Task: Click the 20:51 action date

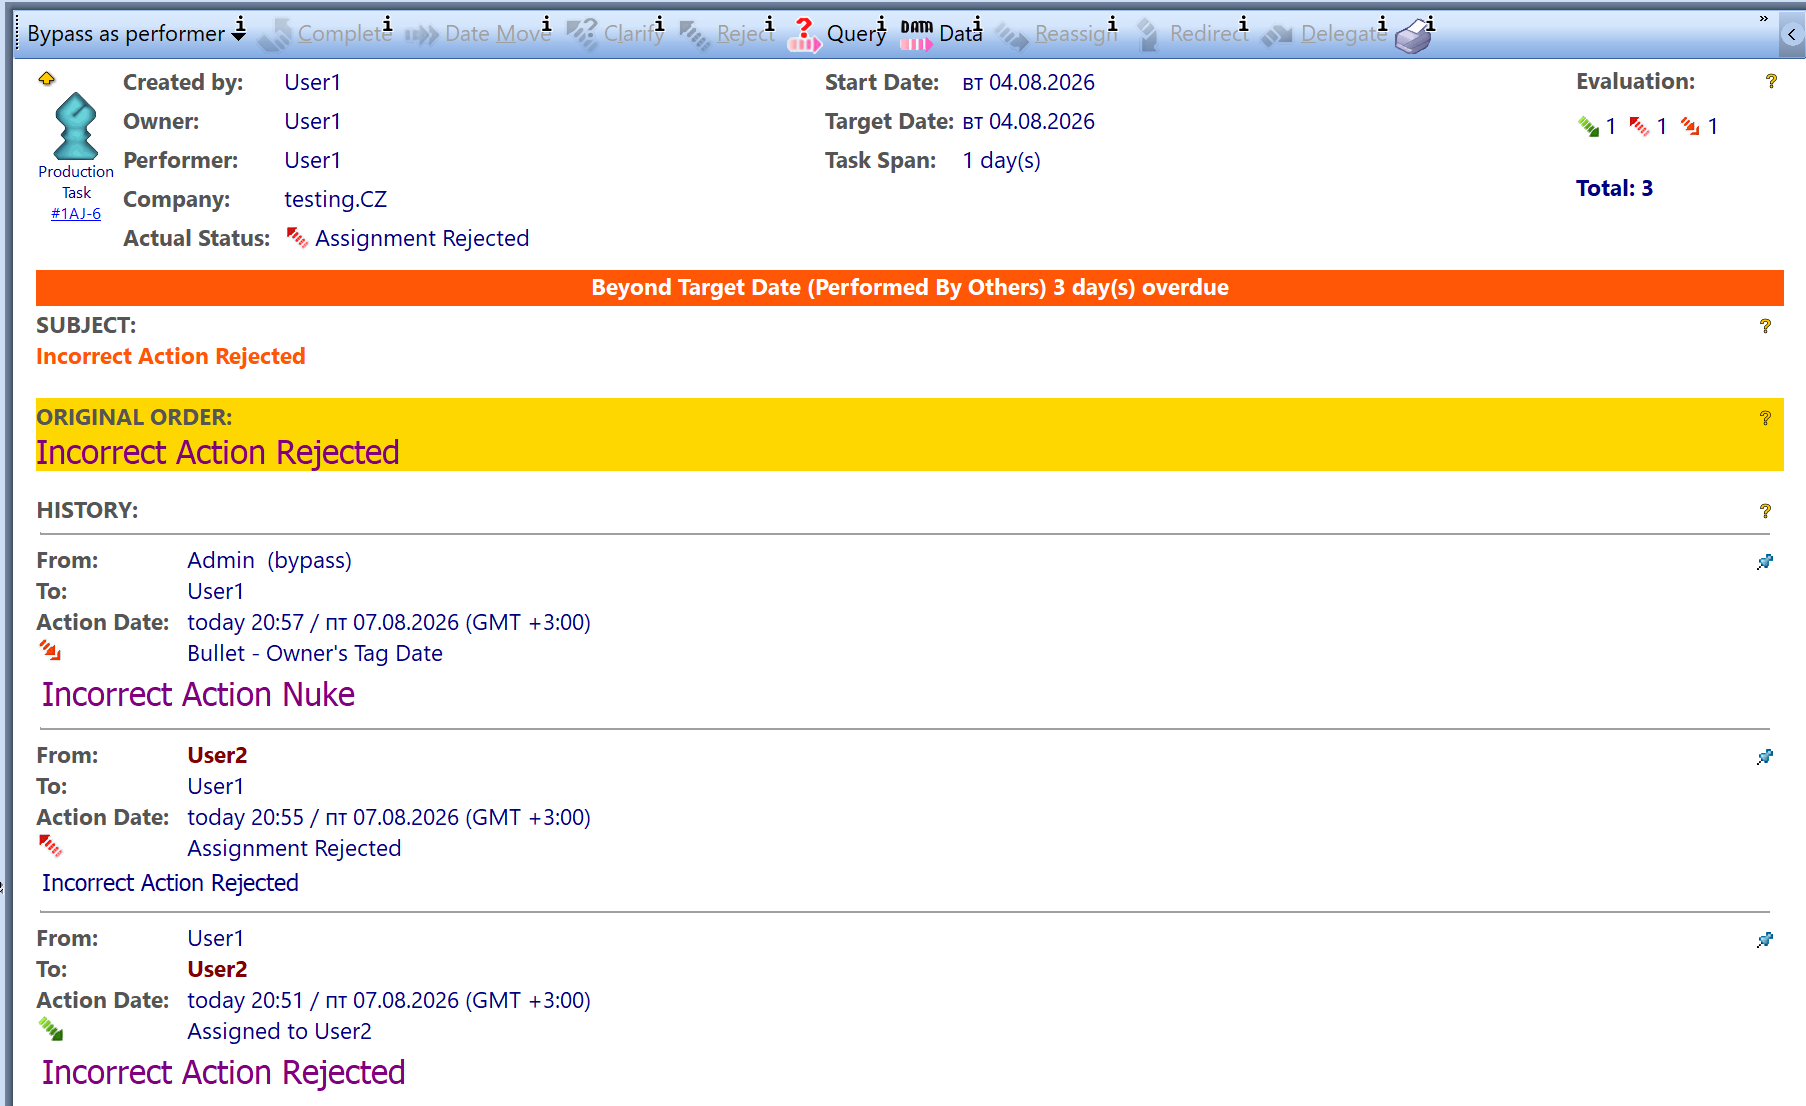Action: 389,1000
